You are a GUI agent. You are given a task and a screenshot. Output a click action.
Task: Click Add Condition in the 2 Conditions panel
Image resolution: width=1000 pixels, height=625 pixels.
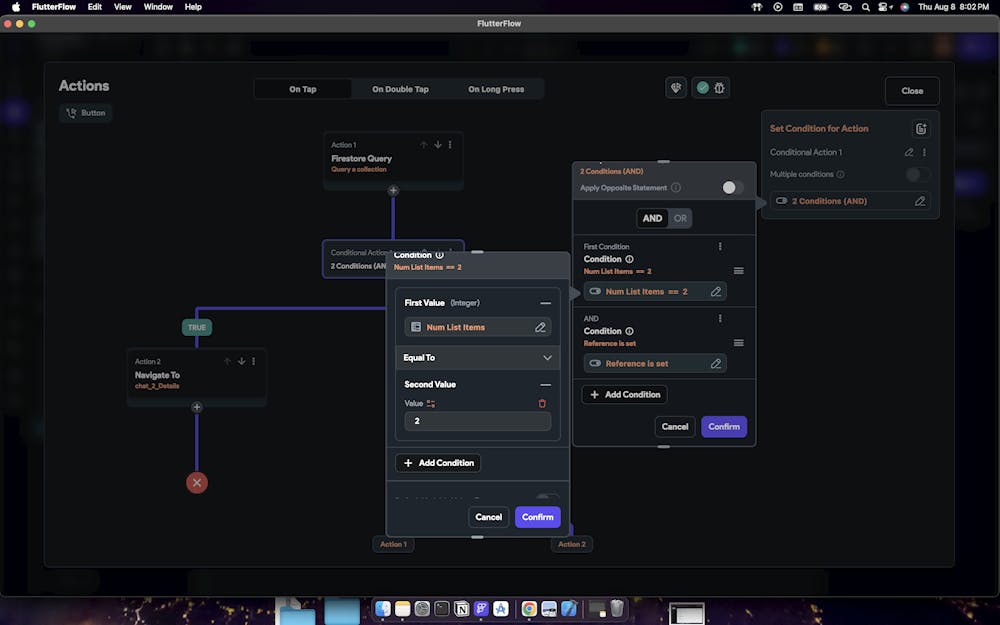(624, 395)
